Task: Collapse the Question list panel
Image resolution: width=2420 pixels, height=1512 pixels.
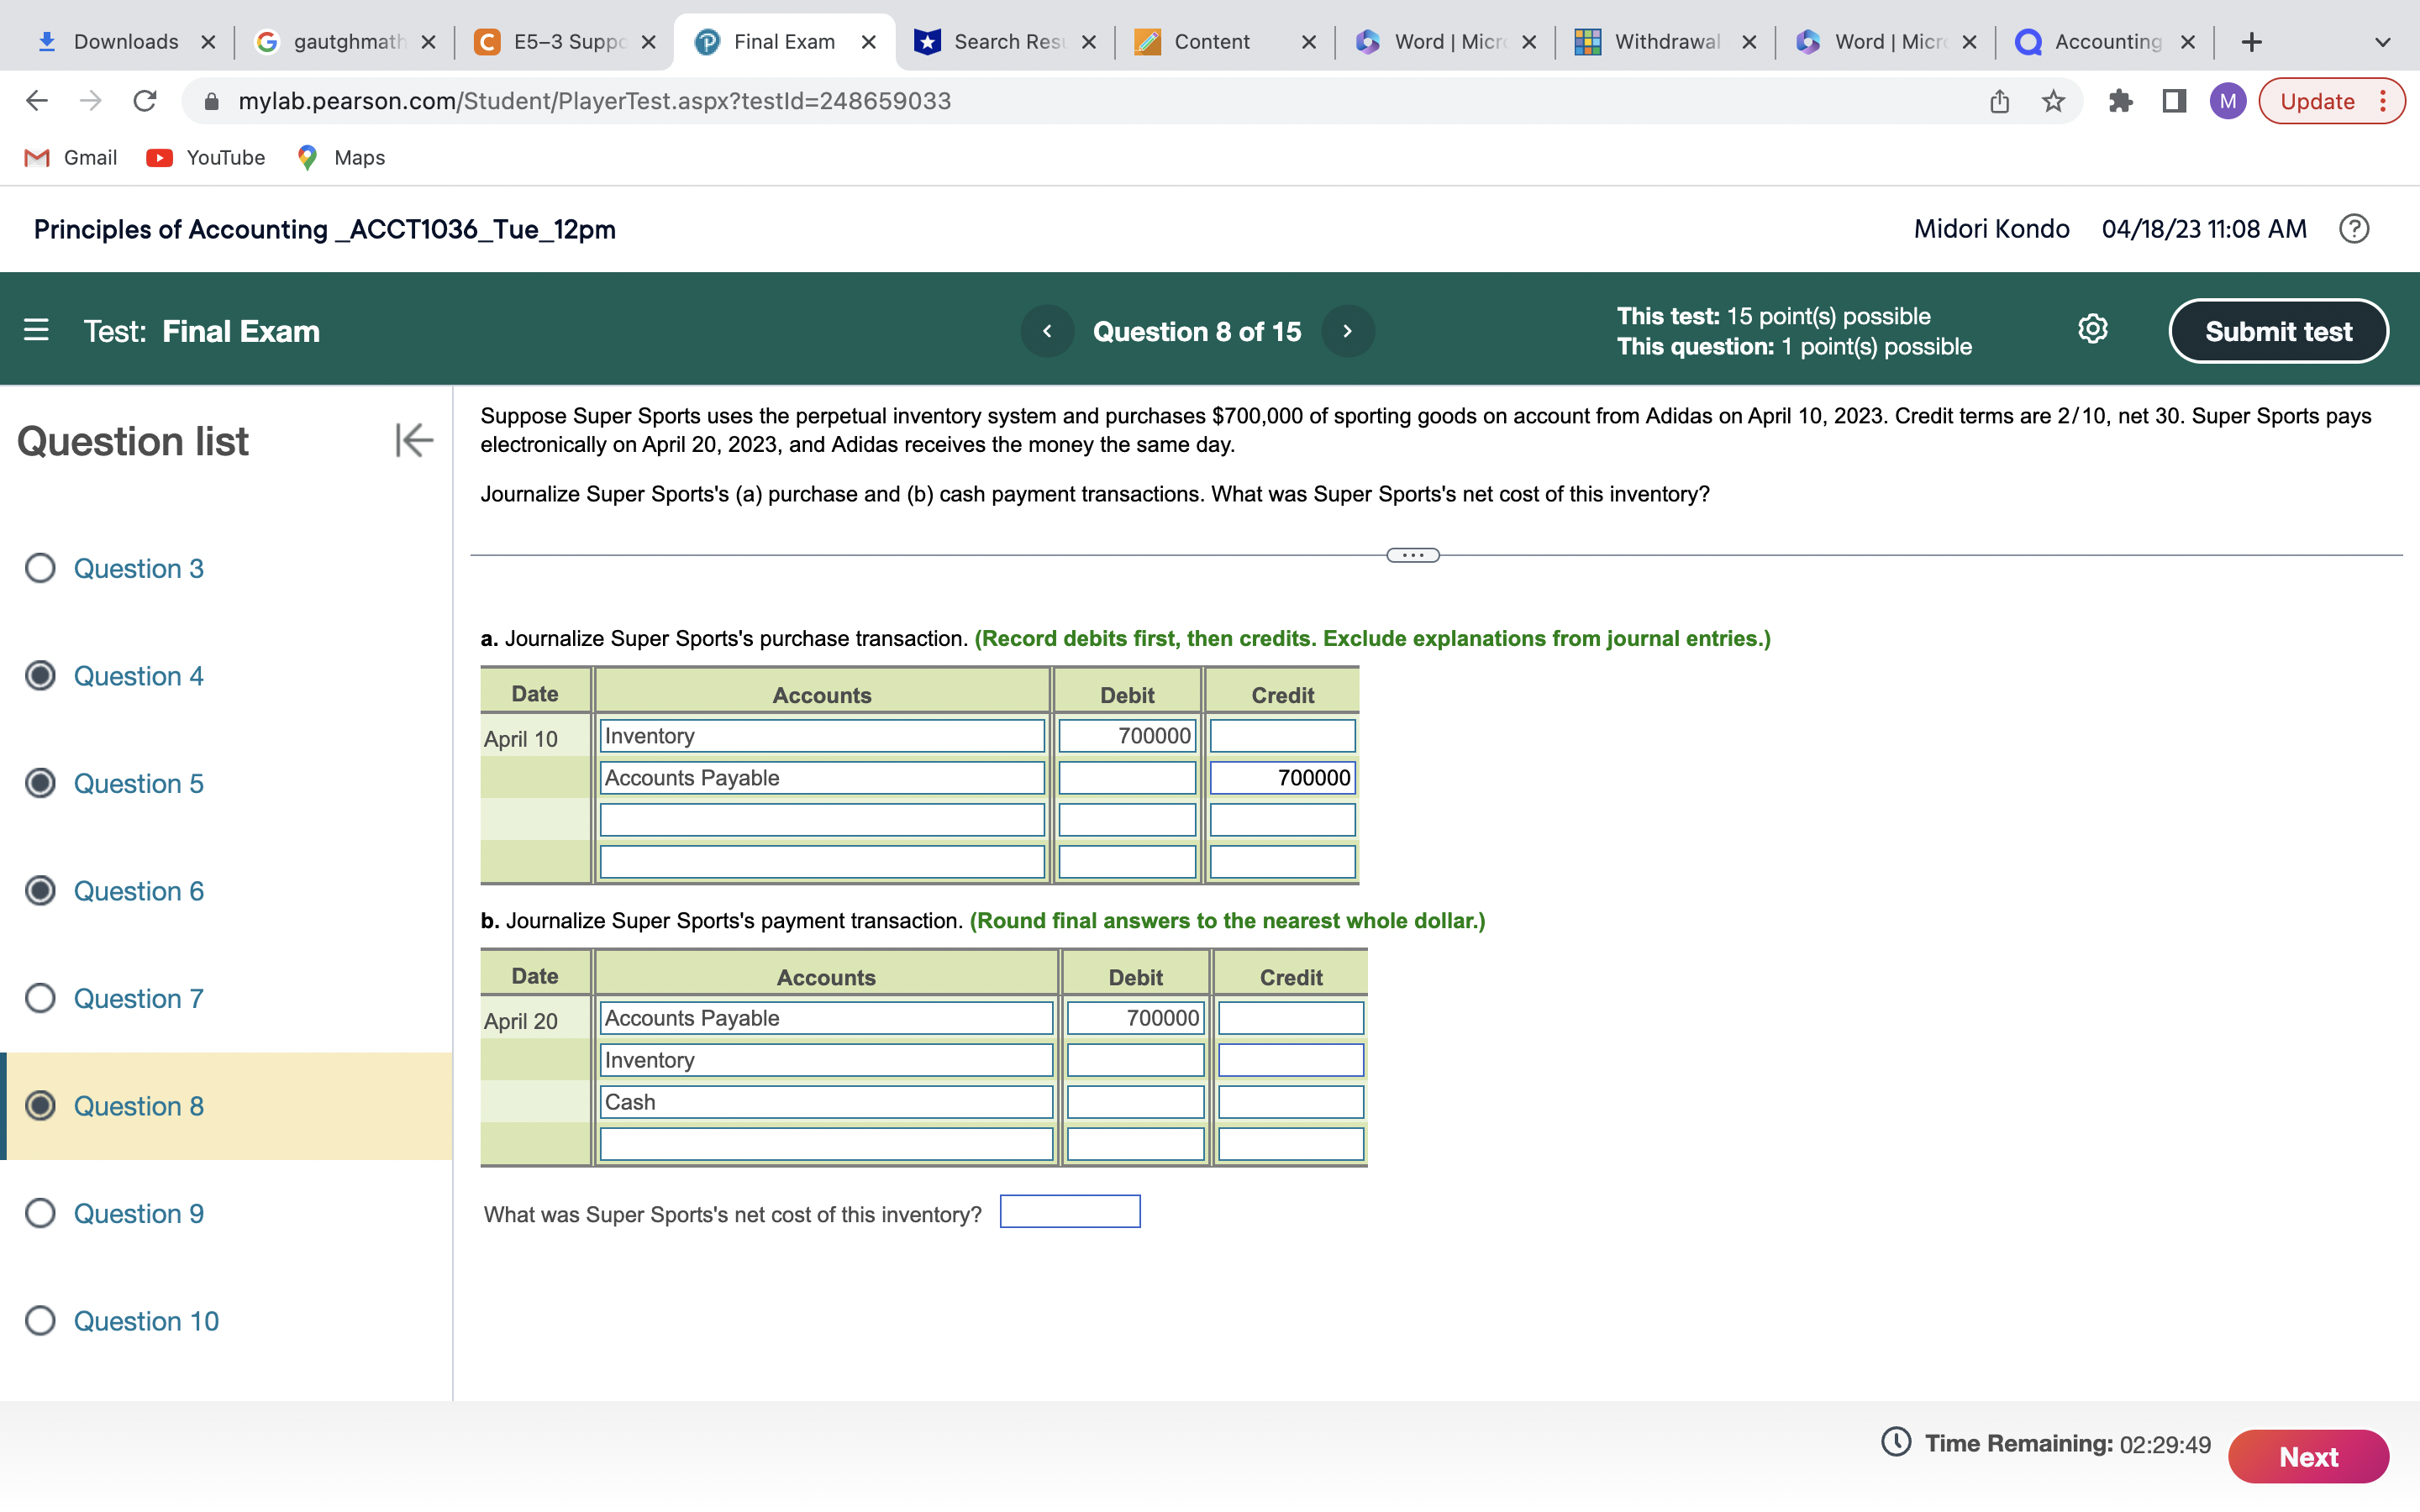Action: 413,440
